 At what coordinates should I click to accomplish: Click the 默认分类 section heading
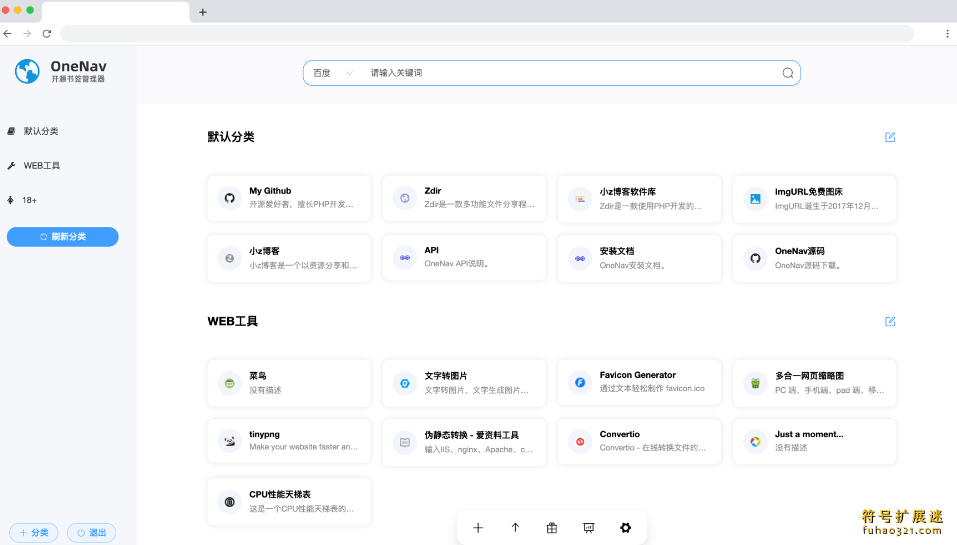[231, 137]
